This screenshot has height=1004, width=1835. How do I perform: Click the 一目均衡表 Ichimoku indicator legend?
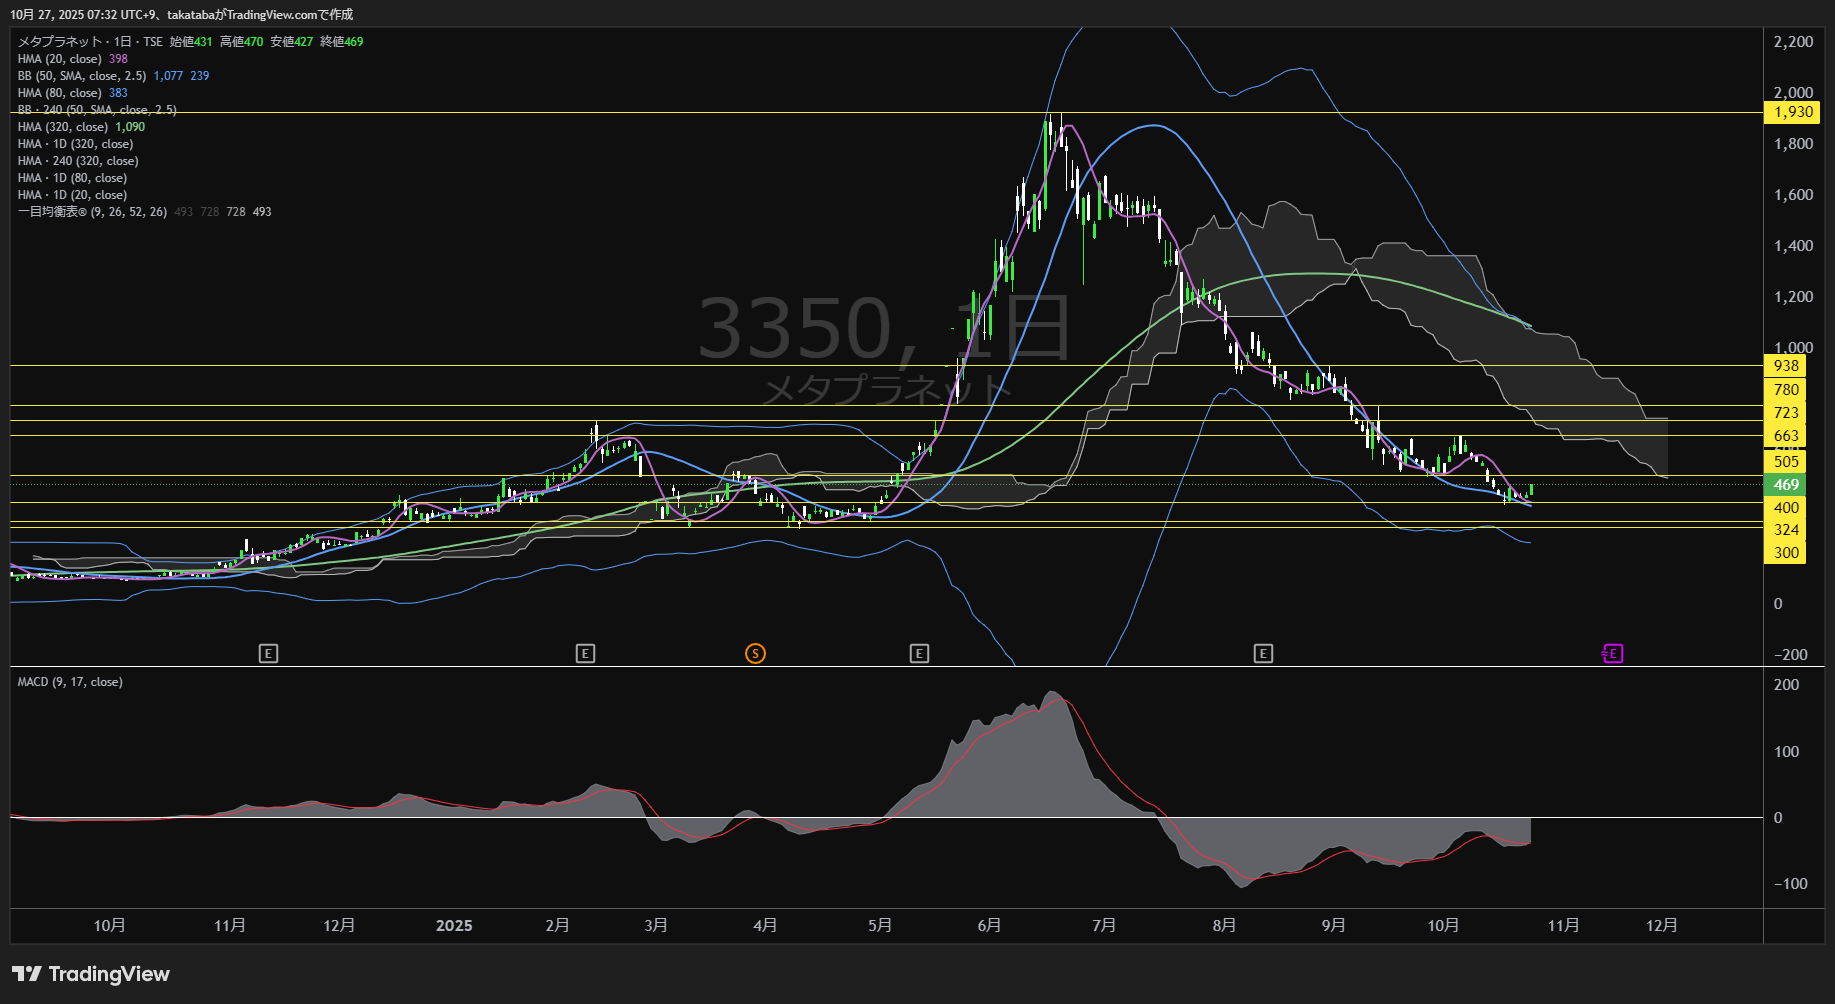coord(92,212)
